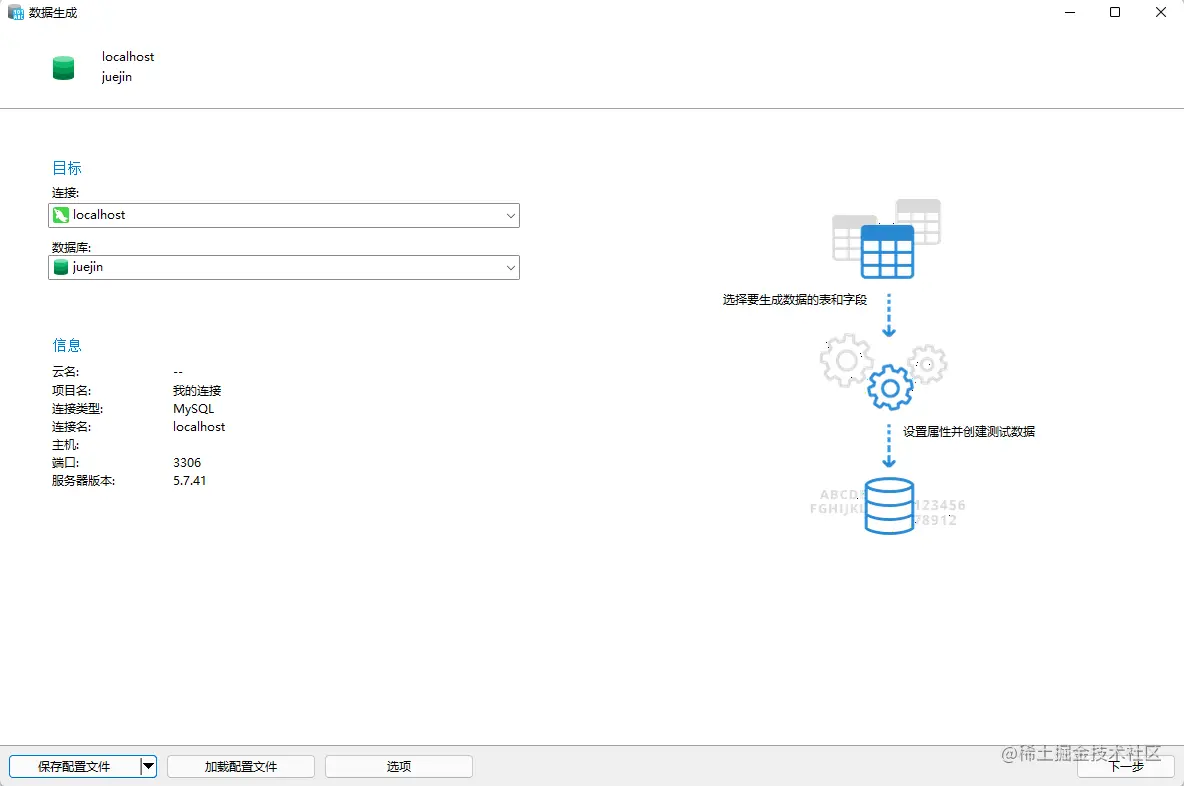This screenshot has height=786, width=1184.
Task: Click the 服务器版本 label
Action: pos(83,481)
